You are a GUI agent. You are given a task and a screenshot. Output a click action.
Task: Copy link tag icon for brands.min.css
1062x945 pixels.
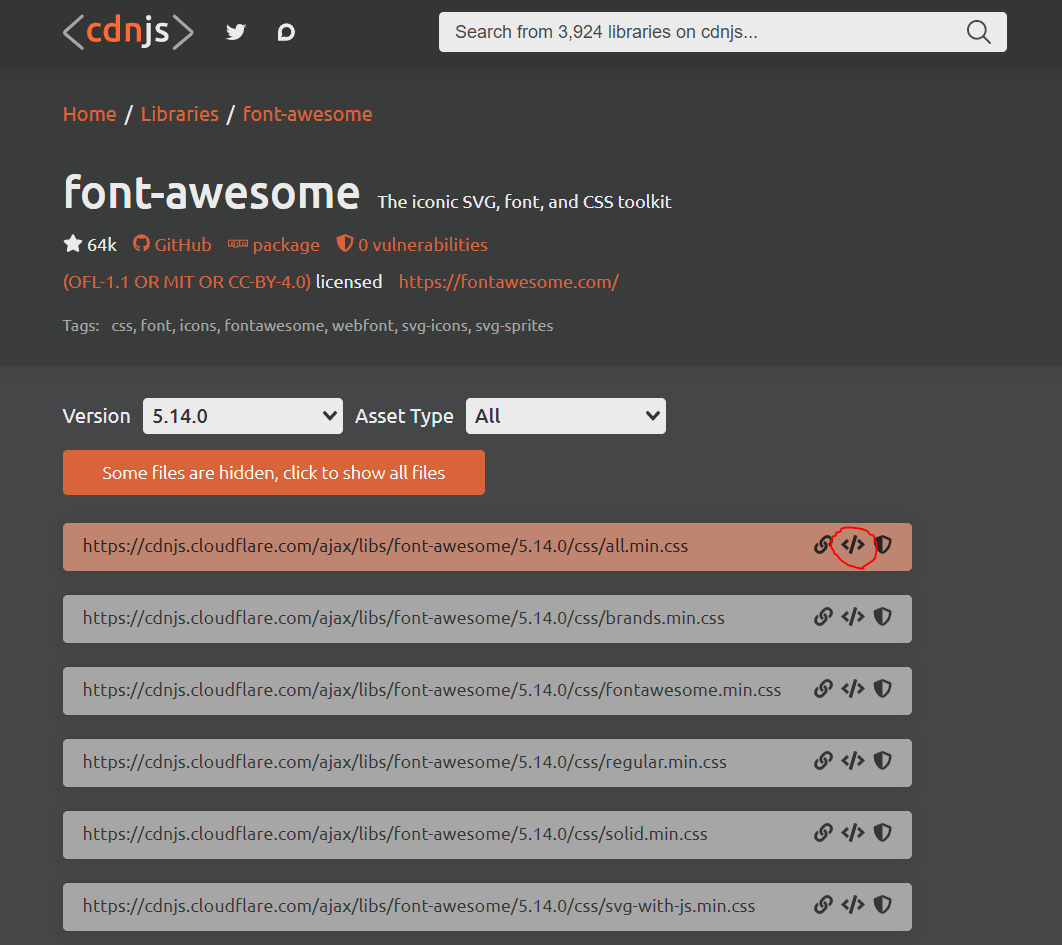click(853, 616)
